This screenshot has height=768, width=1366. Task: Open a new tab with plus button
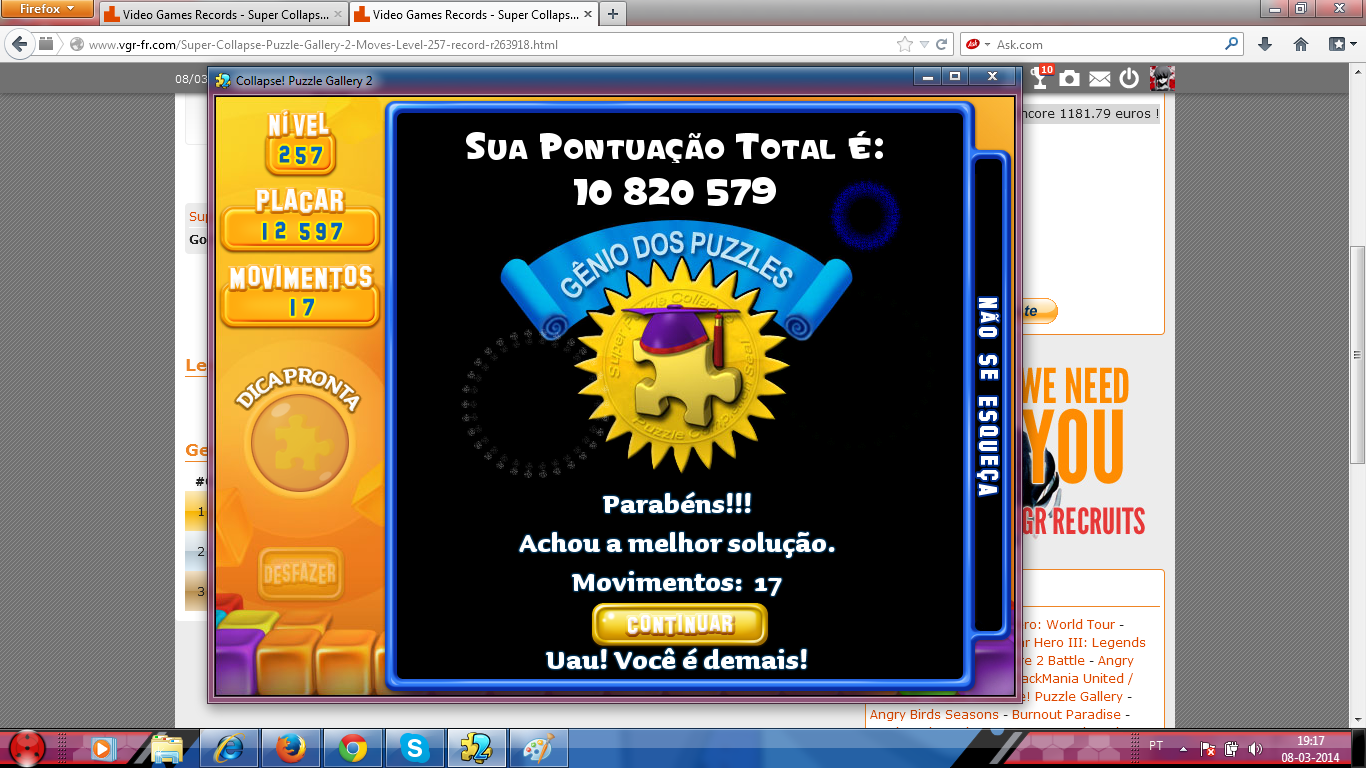(x=612, y=14)
